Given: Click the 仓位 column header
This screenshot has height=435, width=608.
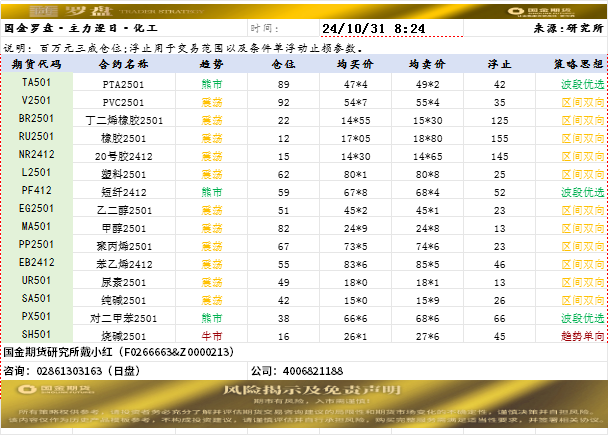Looking at the screenshot, I should click(x=283, y=64).
